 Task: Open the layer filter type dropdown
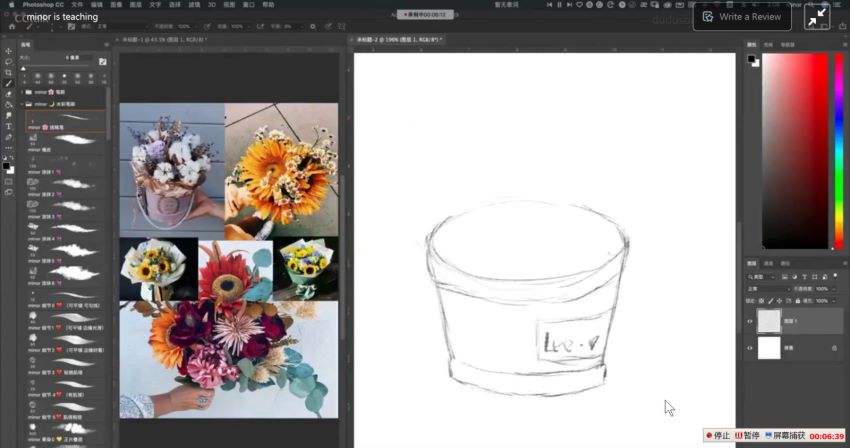762,277
